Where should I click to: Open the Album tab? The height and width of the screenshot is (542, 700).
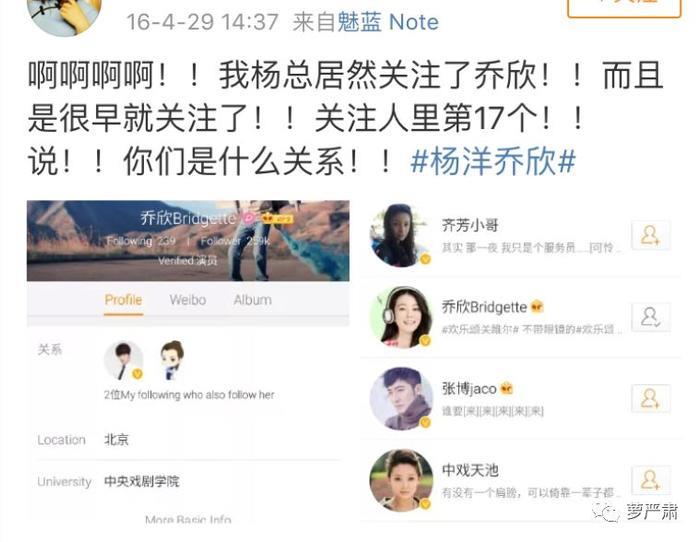[253, 300]
